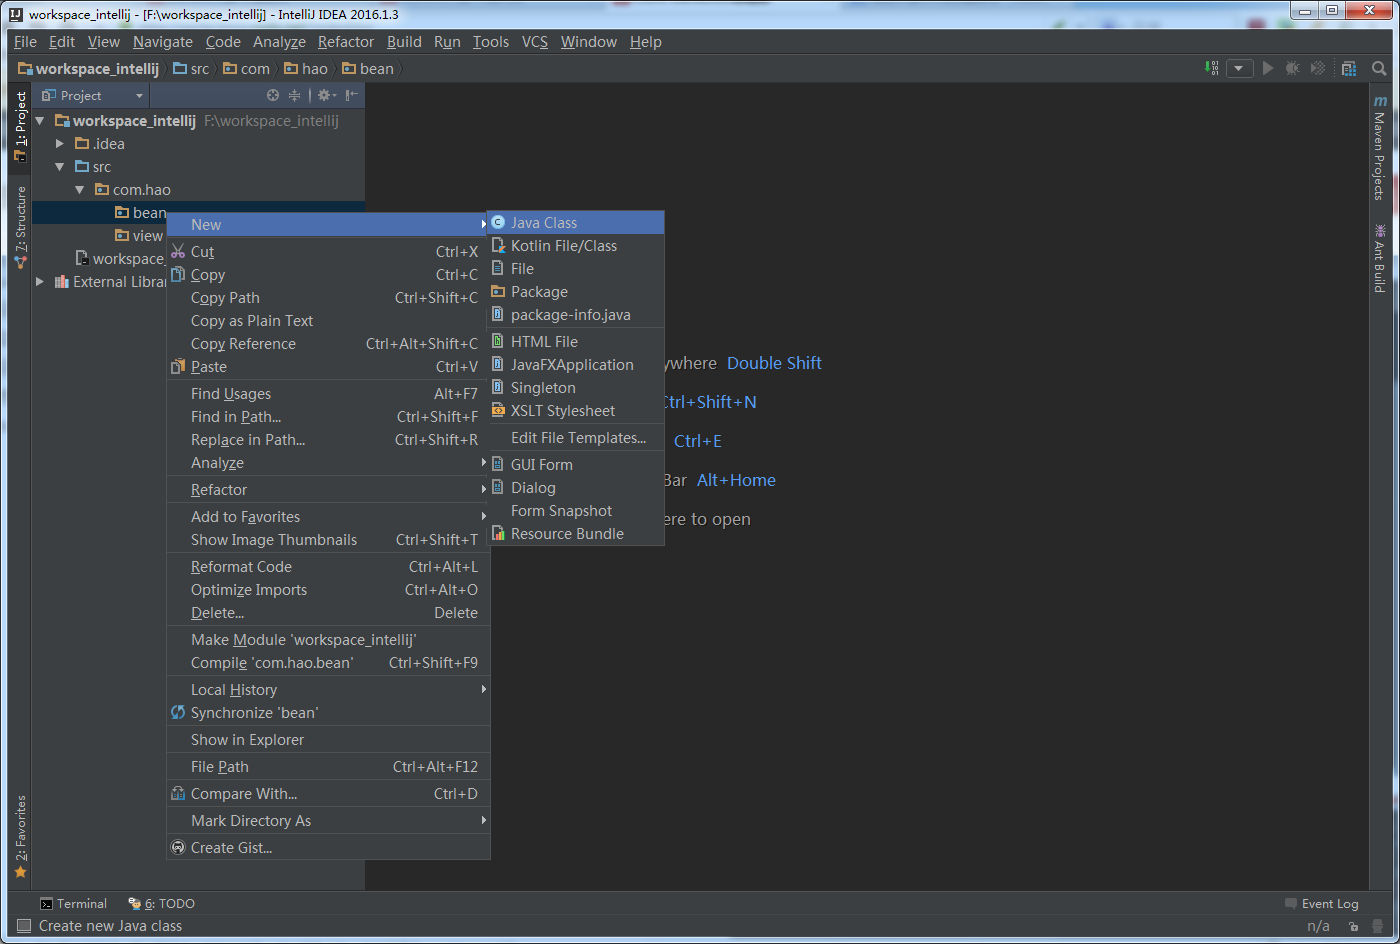Open the 6: TODO tool window
Screen dimensions: 1400x944
click(161, 904)
